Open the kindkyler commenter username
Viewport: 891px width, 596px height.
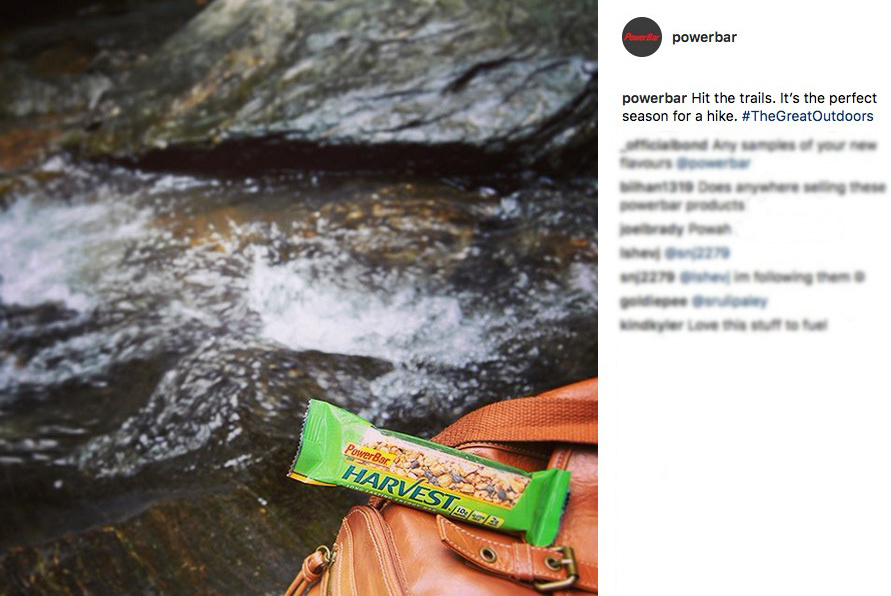pos(651,325)
